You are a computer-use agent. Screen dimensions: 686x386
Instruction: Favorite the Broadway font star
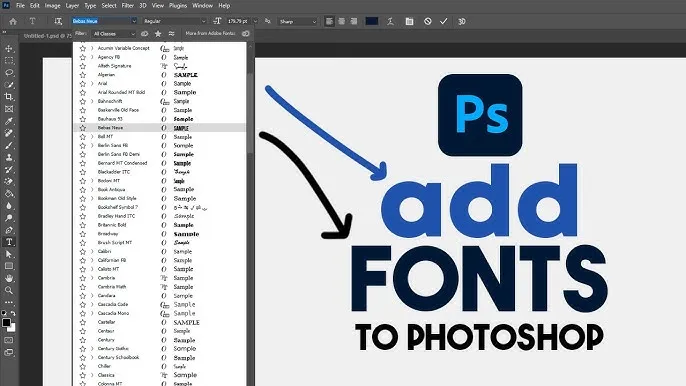[x=83, y=234]
